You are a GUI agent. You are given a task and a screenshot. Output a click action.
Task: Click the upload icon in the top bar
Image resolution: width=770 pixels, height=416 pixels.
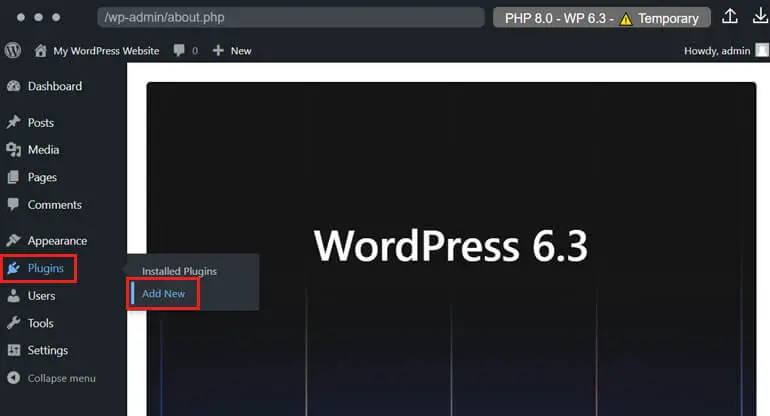730,17
